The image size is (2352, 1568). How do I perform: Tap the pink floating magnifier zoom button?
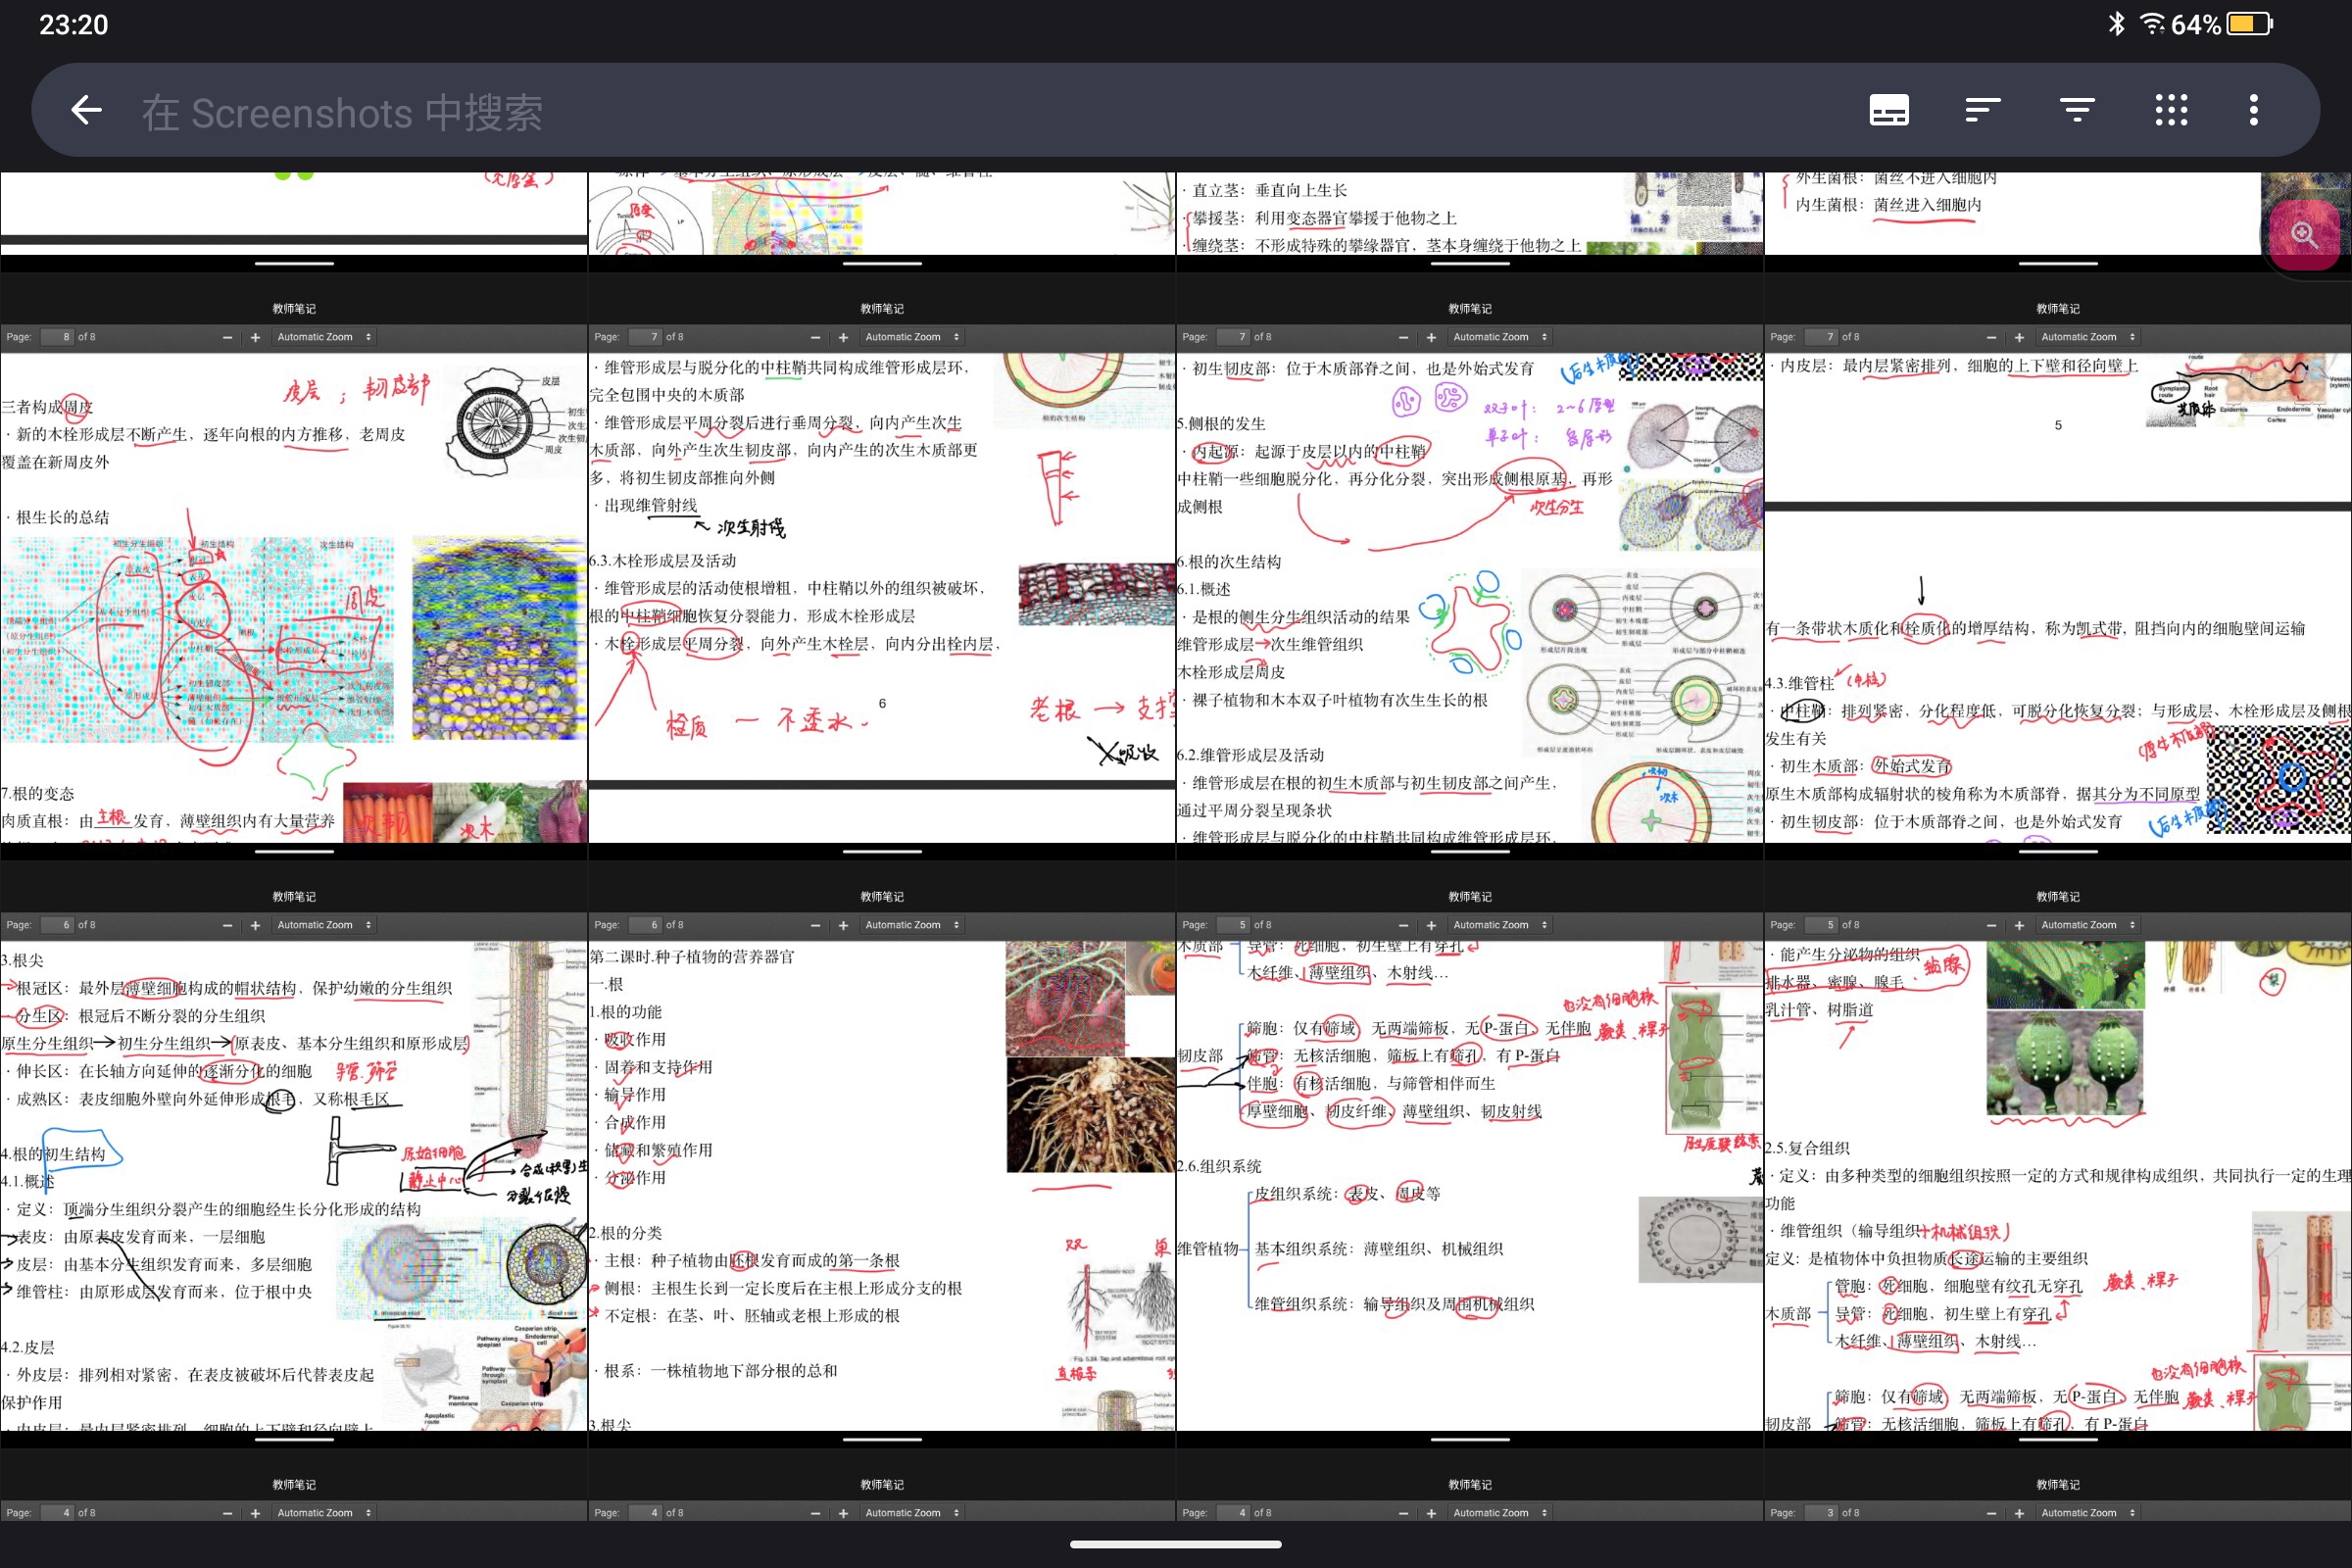click(x=2305, y=235)
